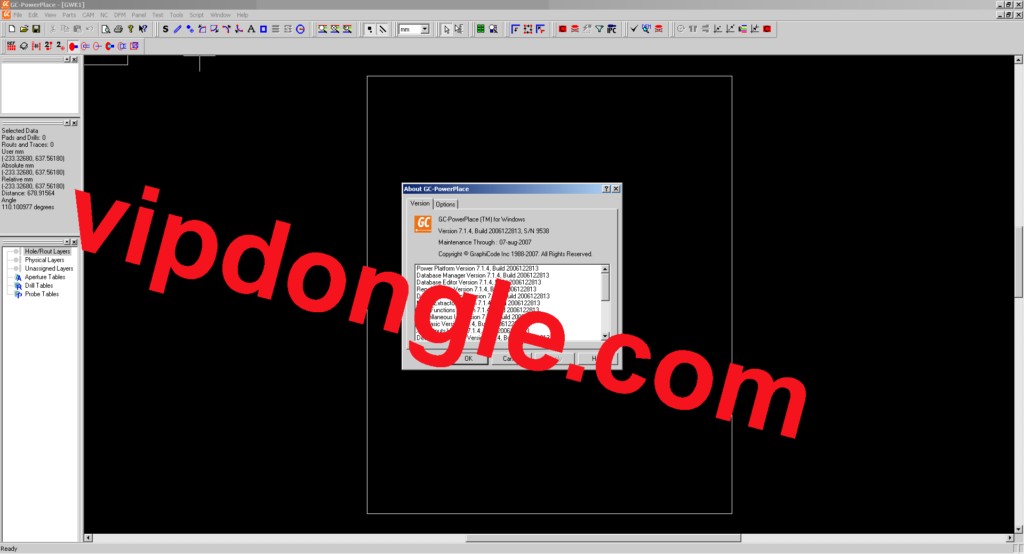Open the CAM menu

coord(89,15)
